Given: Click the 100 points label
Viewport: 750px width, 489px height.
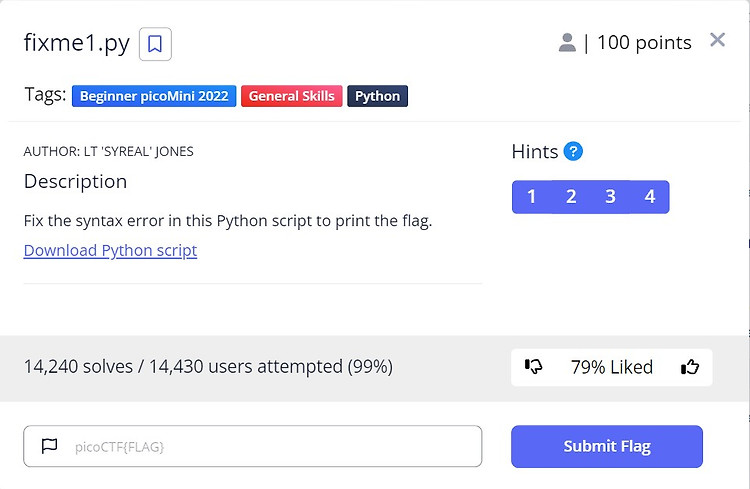Looking at the screenshot, I should 644,43.
